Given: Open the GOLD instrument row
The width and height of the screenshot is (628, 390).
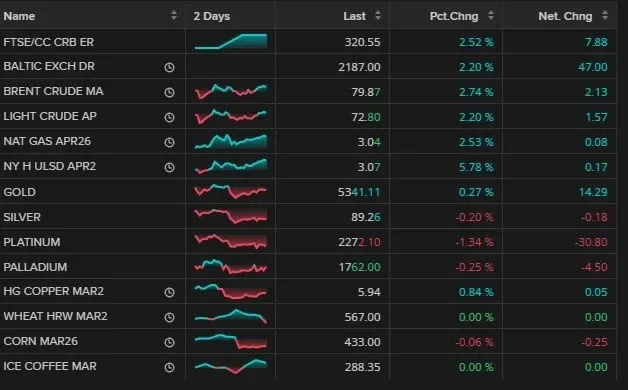Looking at the screenshot, I should pos(308,192).
